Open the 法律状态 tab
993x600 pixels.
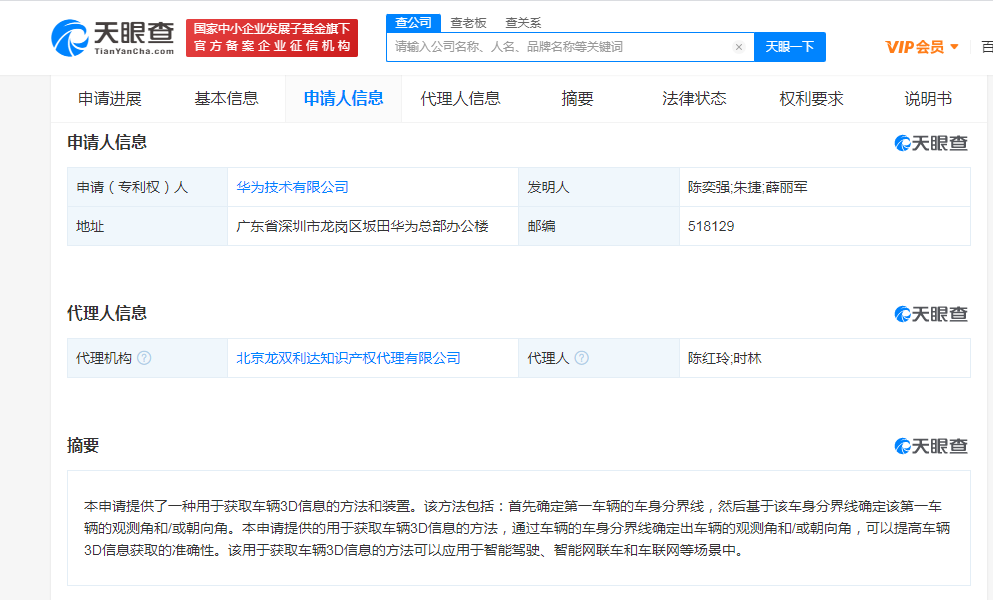point(694,98)
